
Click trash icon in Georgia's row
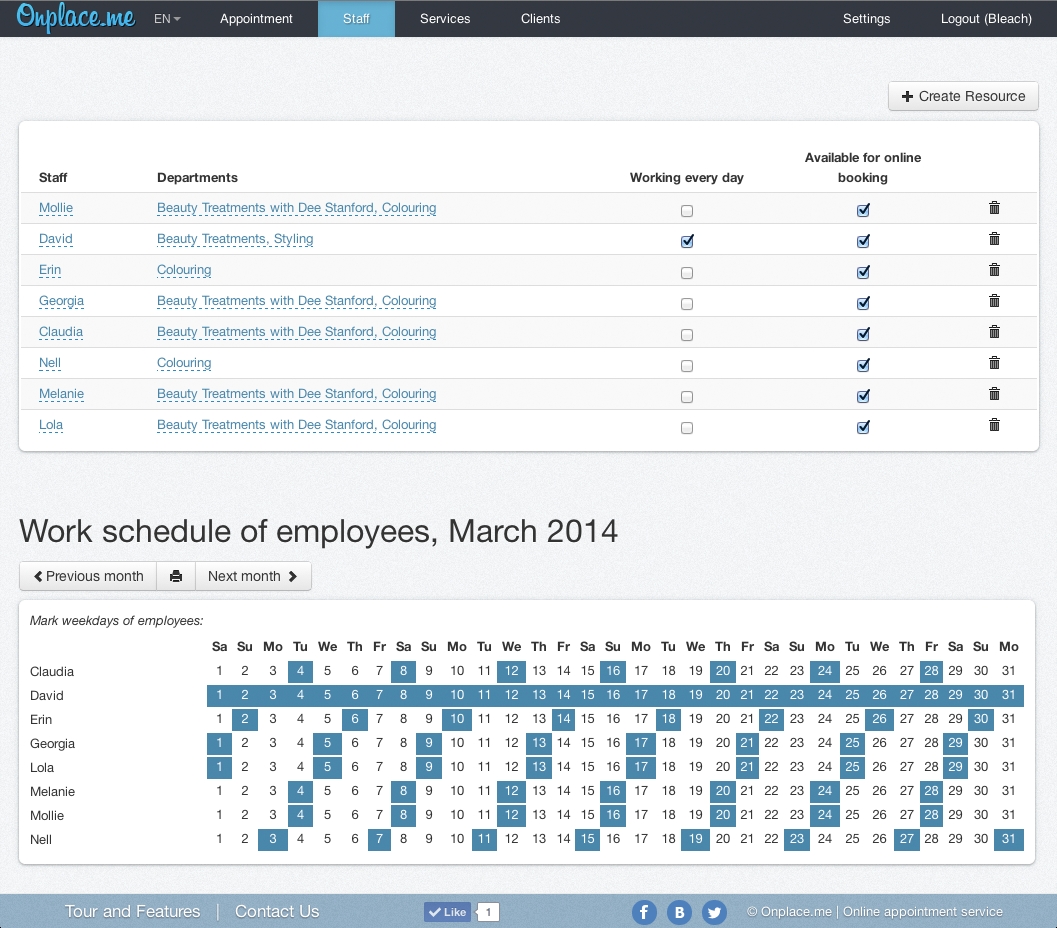pos(994,301)
